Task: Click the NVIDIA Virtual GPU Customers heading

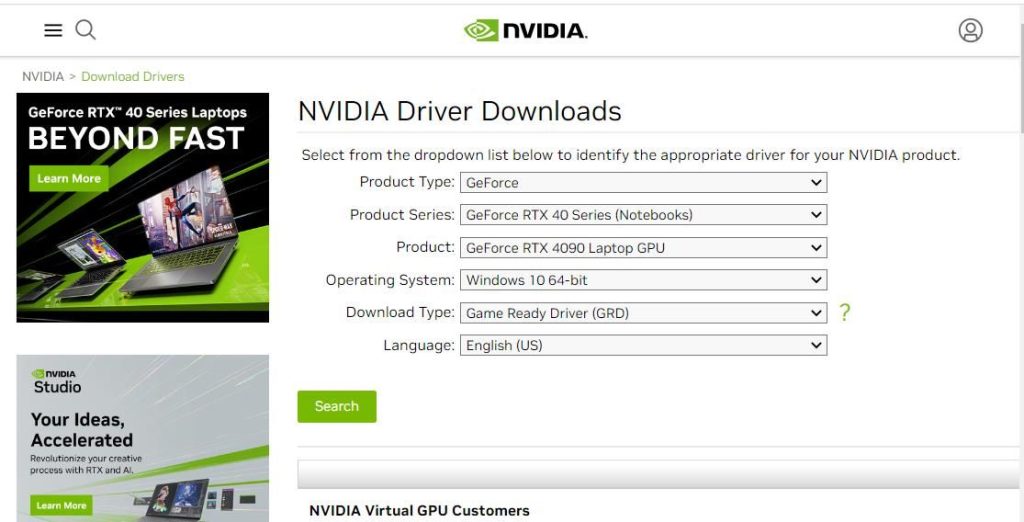Action: click(x=419, y=511)
